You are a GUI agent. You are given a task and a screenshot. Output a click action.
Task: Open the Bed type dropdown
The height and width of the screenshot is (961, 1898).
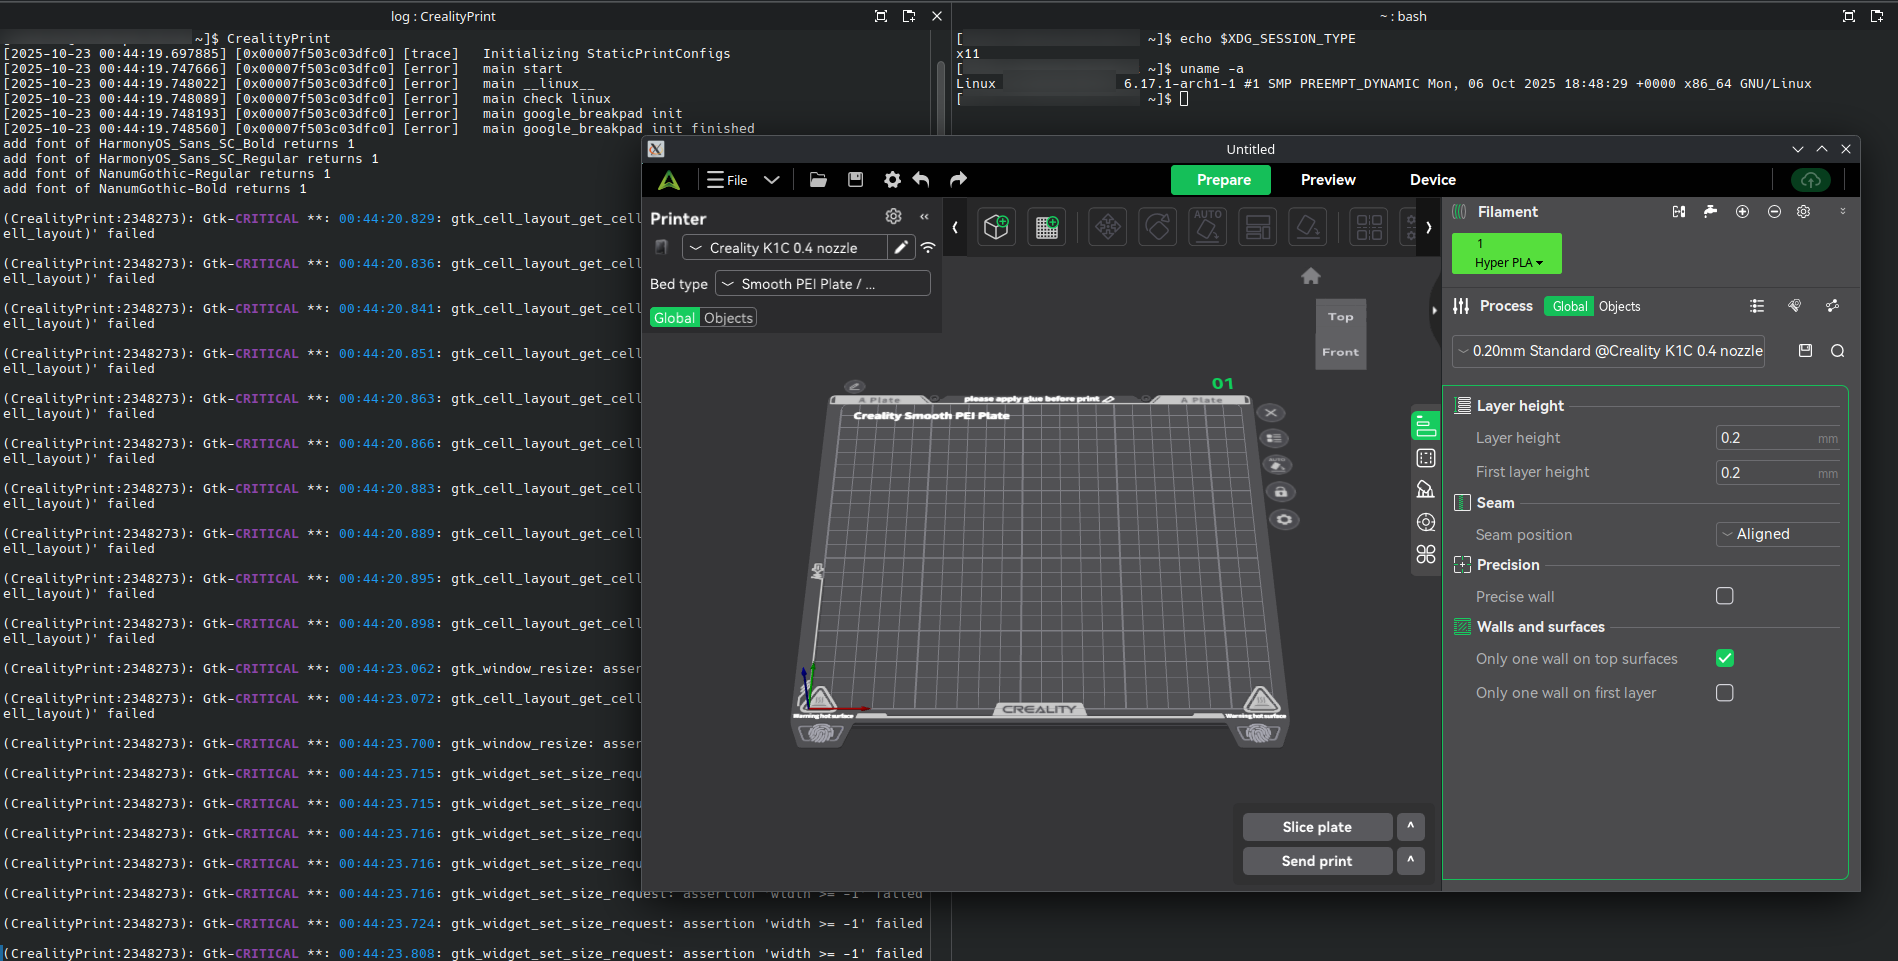click(x=822, y=284)
